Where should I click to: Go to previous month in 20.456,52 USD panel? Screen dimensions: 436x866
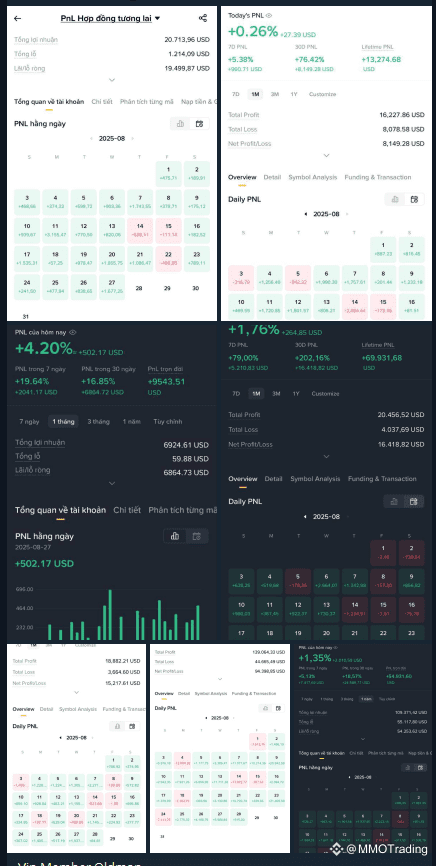[x=306, y=517]
